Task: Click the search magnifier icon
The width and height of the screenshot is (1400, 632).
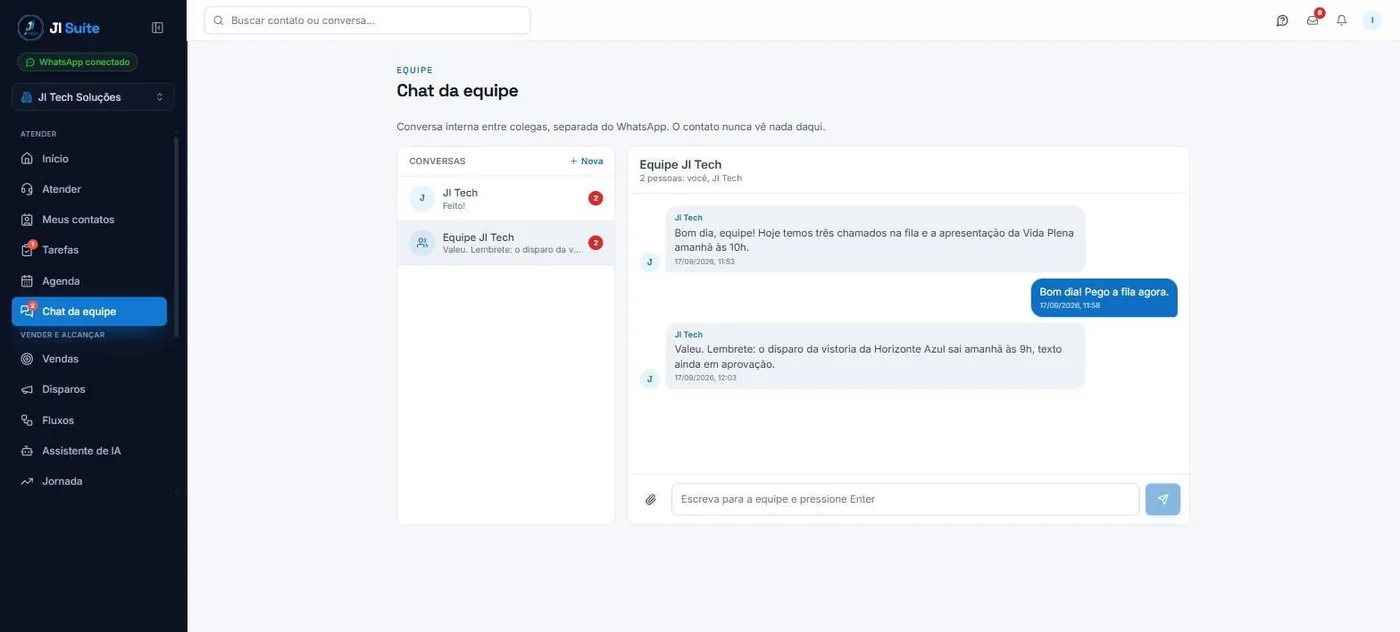Action: (219, 20)
